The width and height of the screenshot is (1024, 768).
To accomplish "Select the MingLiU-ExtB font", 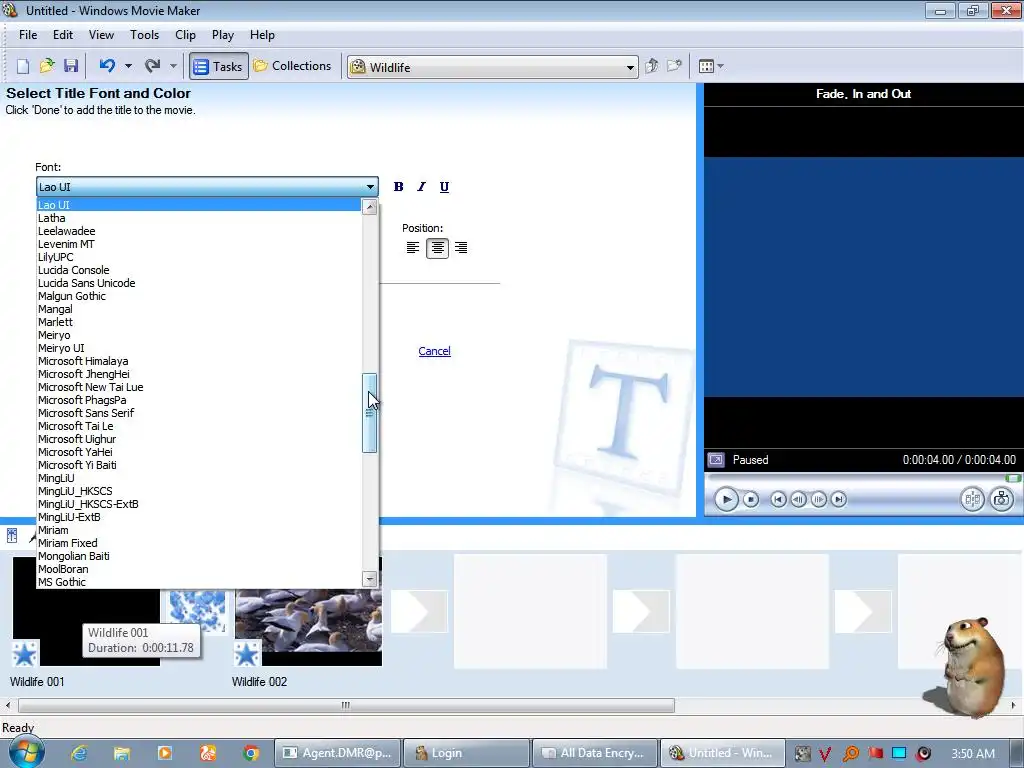I will [199, 517].
